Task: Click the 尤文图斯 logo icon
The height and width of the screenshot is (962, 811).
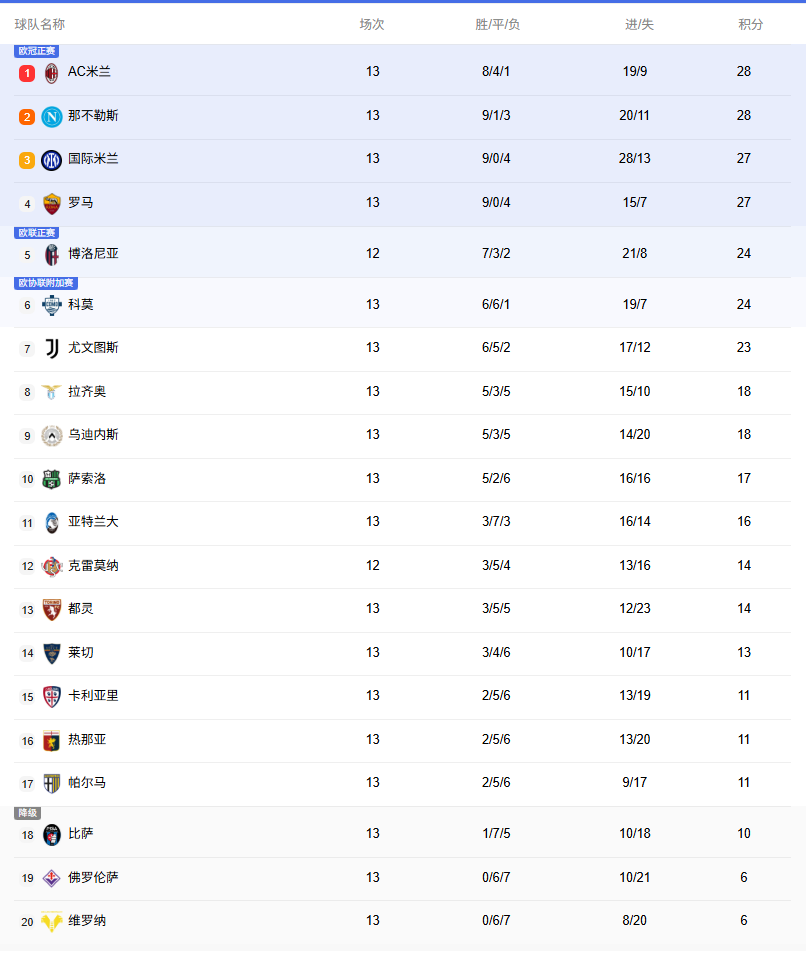Action: coord(51,349)
